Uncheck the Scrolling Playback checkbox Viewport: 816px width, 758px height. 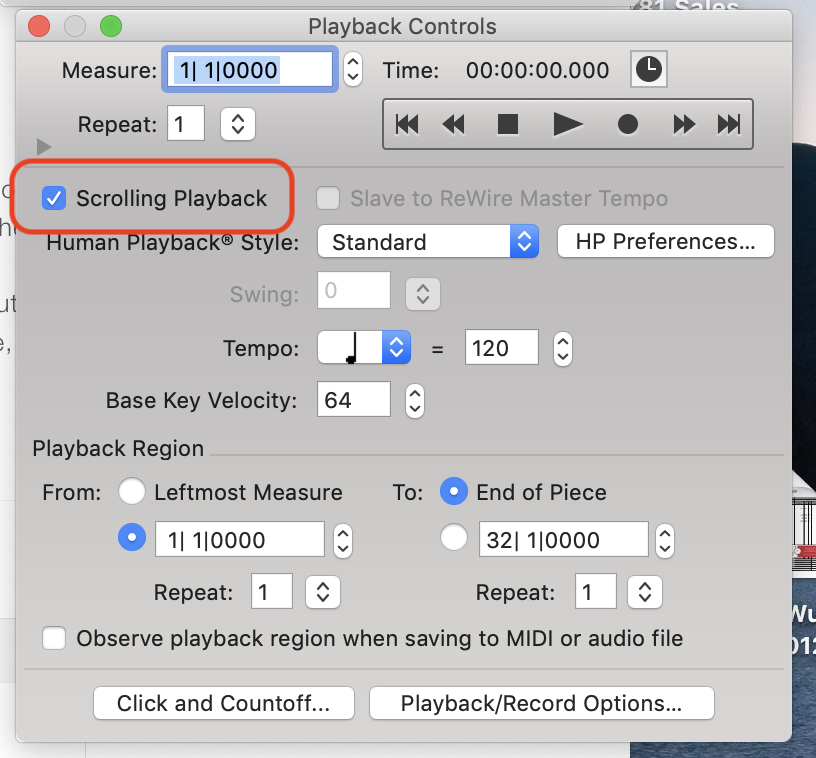pyautogui.click(x=54, y=198)
